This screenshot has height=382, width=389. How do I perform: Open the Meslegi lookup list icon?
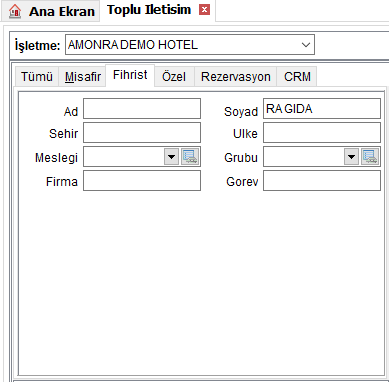click(x=190, y=156)
